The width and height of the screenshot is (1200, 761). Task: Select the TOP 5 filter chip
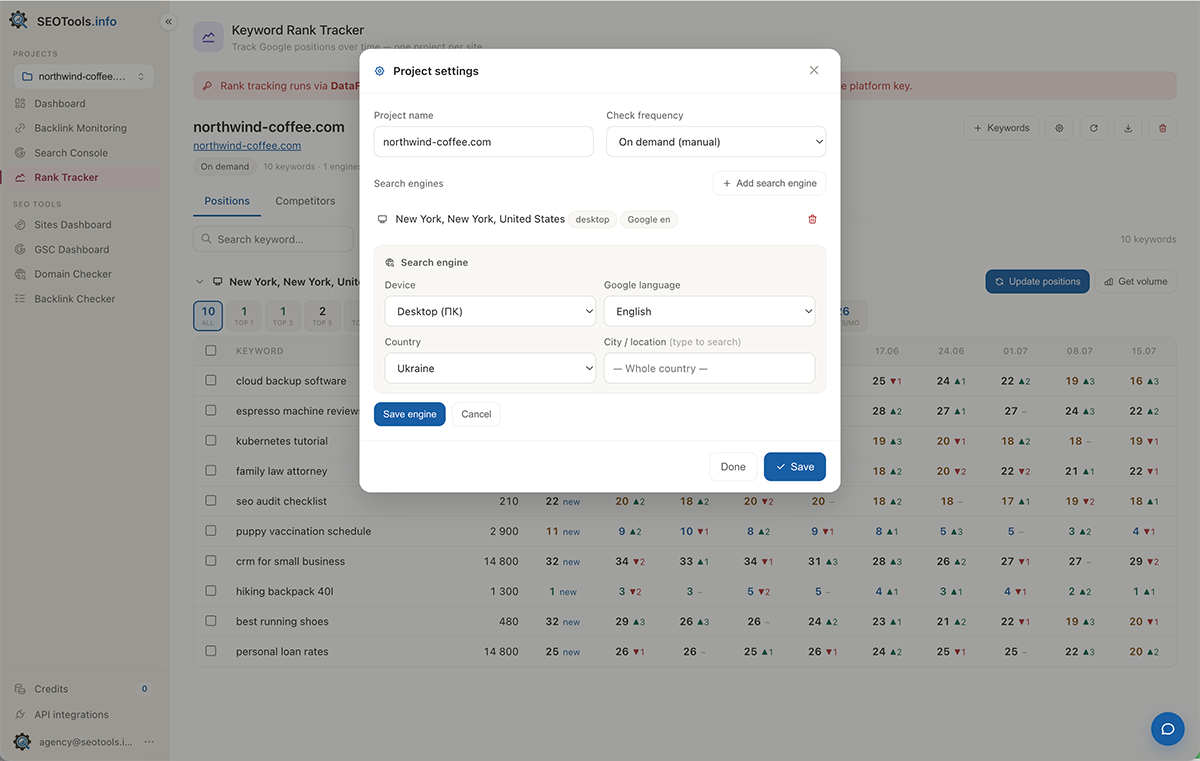(x=322, y=316)
